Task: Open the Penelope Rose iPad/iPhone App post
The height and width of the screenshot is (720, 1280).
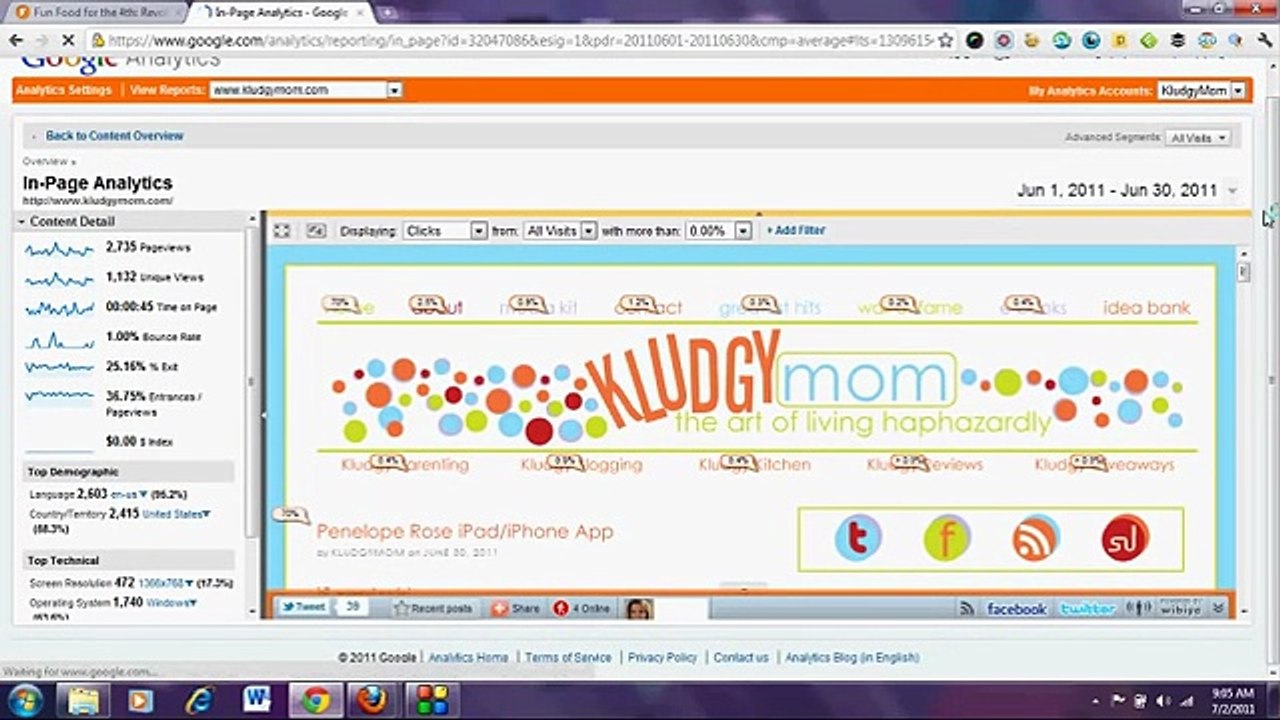Action: coord(465,531)
